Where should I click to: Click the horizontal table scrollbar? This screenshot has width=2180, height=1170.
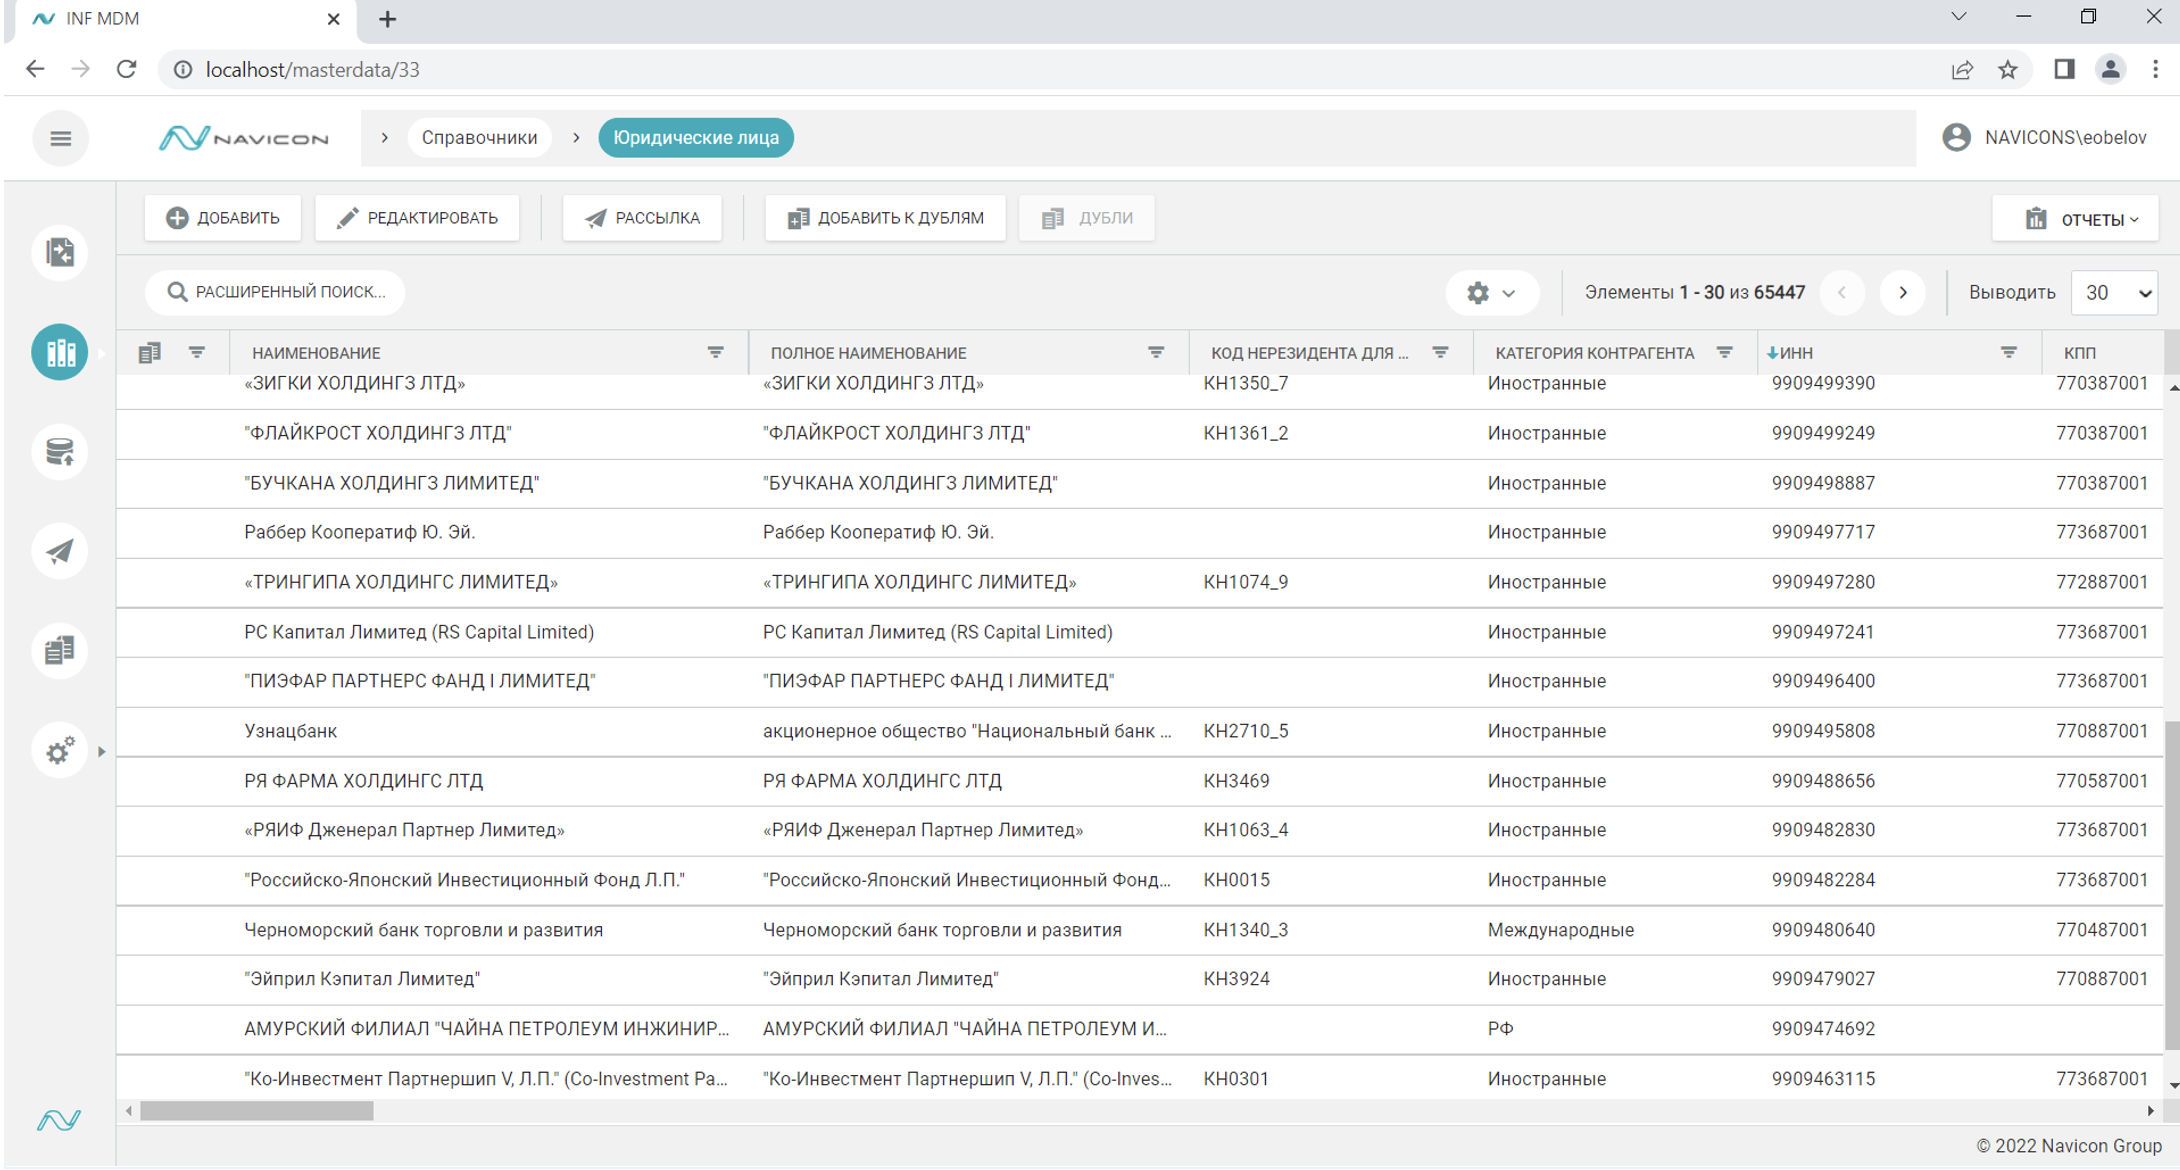coord(257,1111)
